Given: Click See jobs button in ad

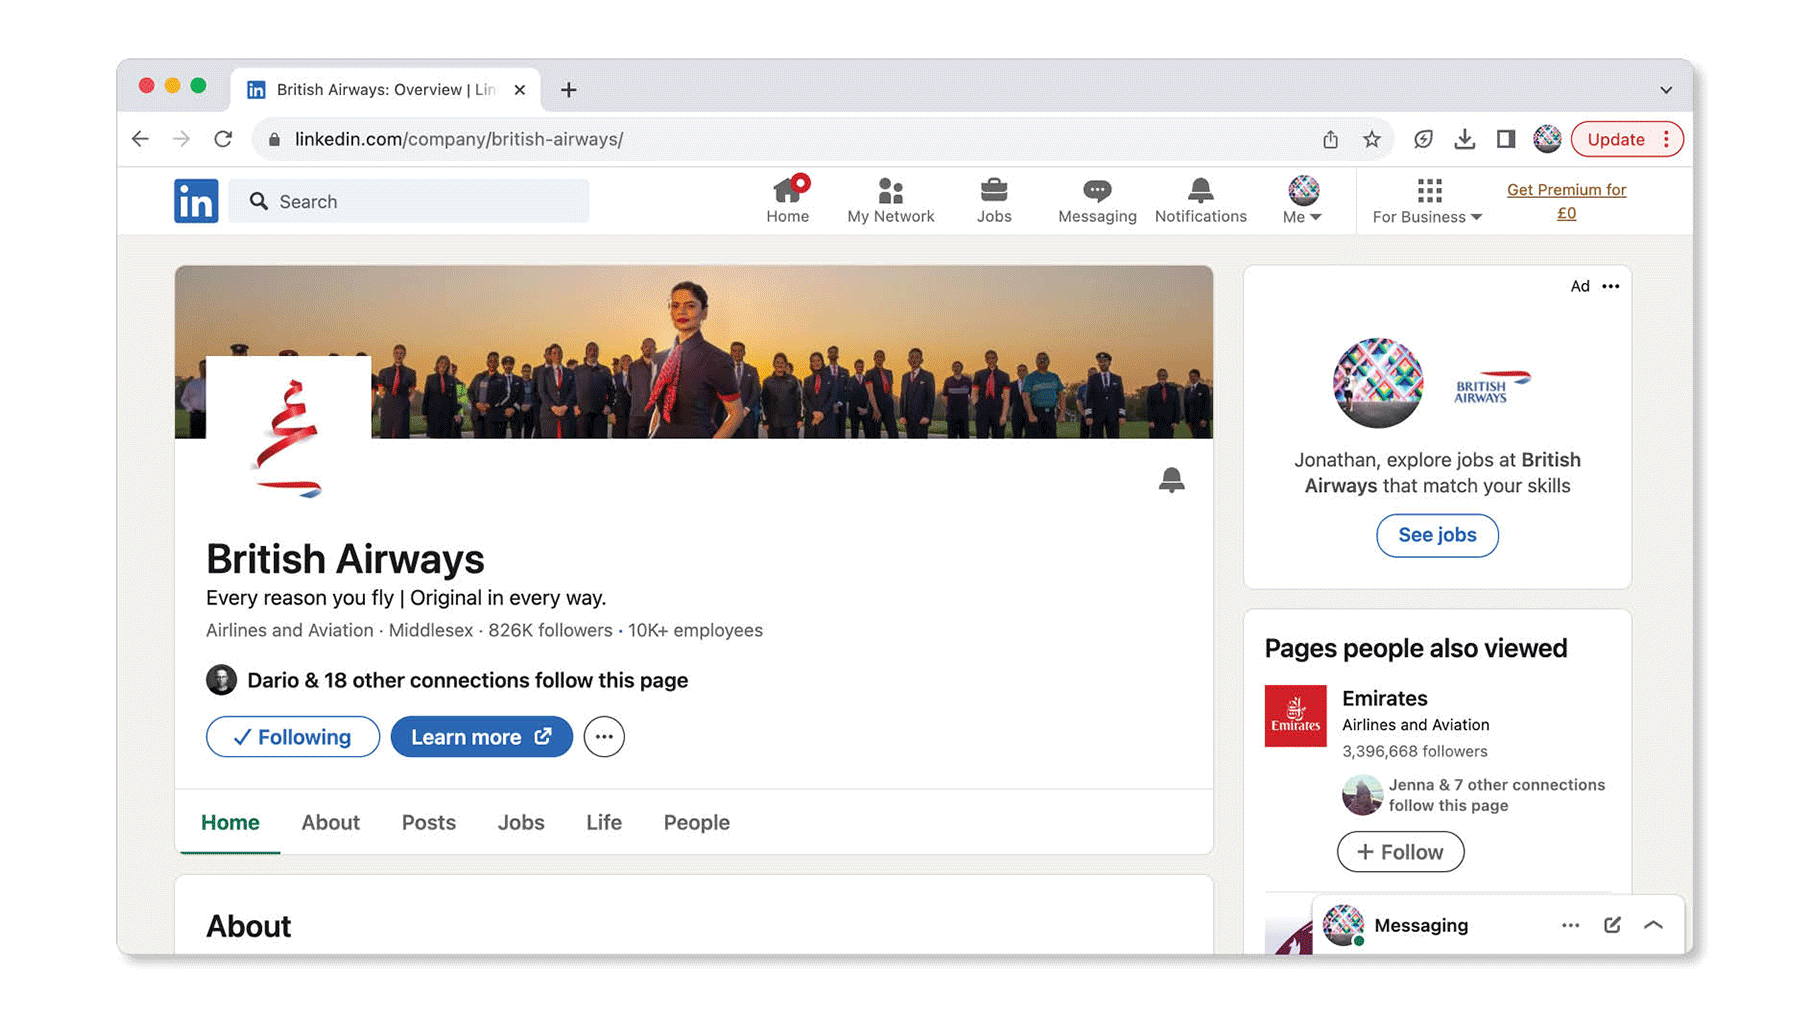Looking at the screenshot, I should tap(1437, 535).
